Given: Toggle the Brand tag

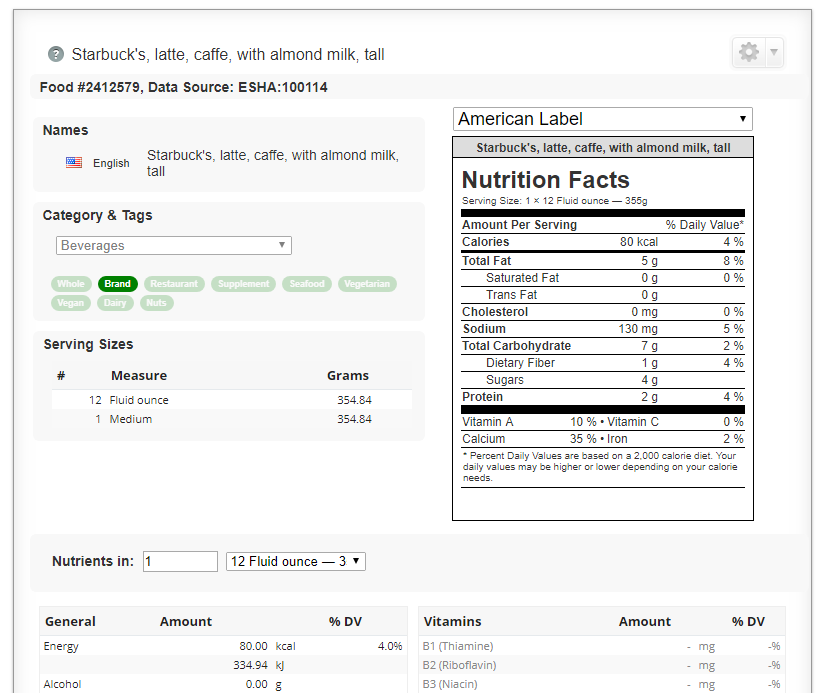Looking at the screenshot, I should click(117, 284).
